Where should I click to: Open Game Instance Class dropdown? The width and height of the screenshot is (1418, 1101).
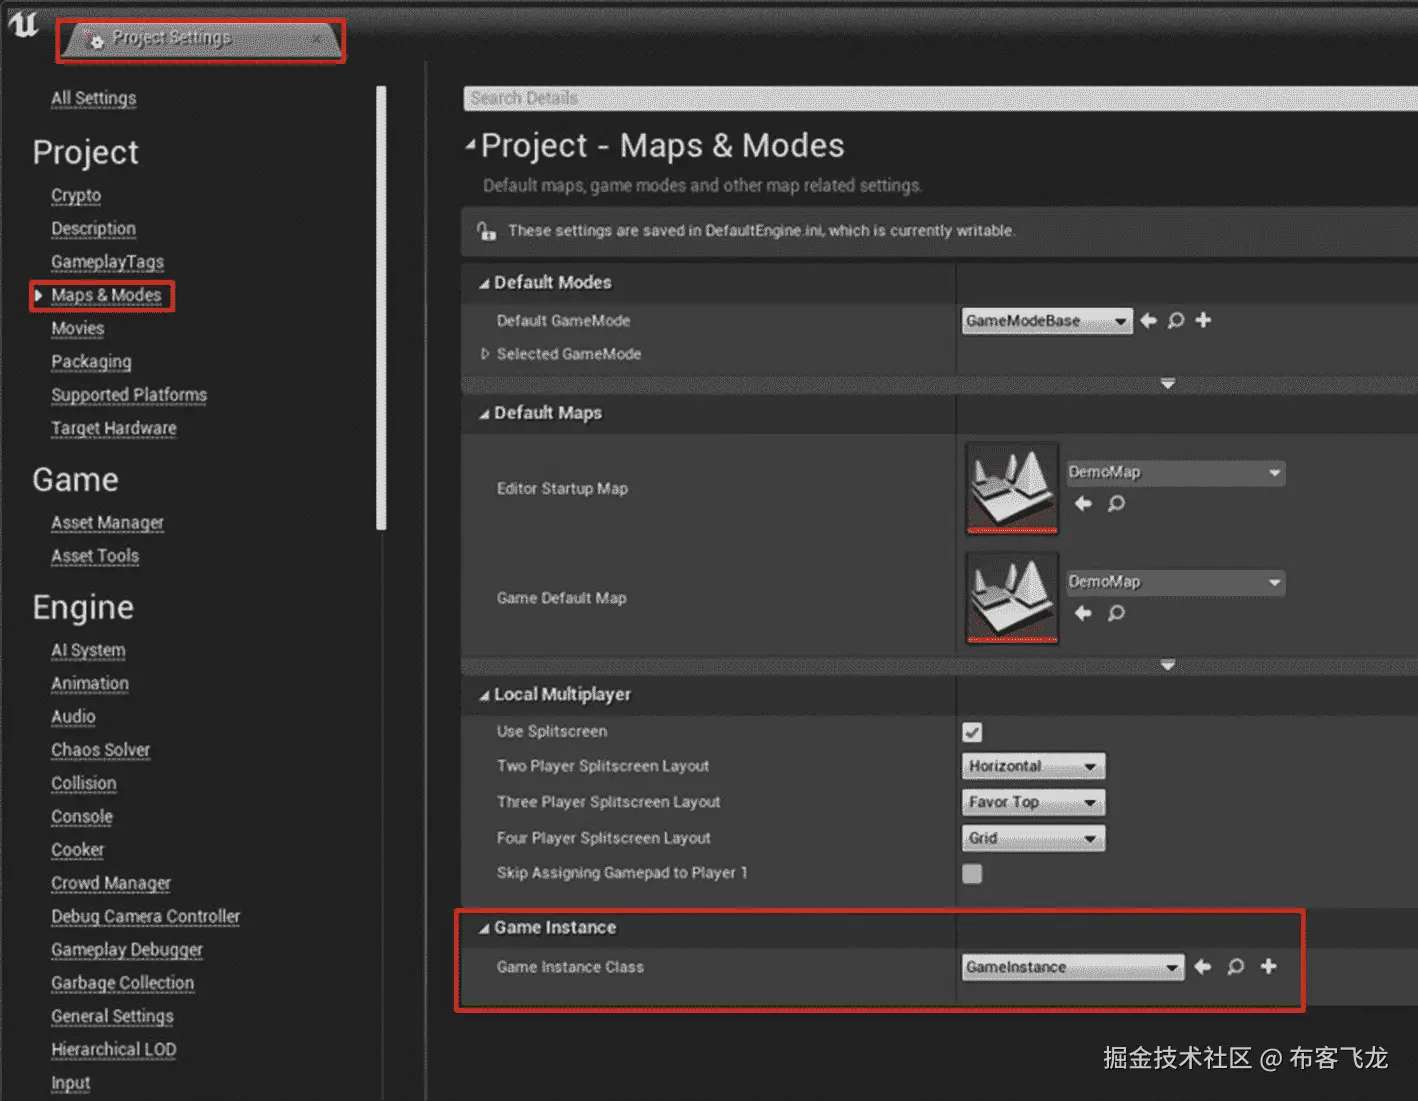[1073, 967]
